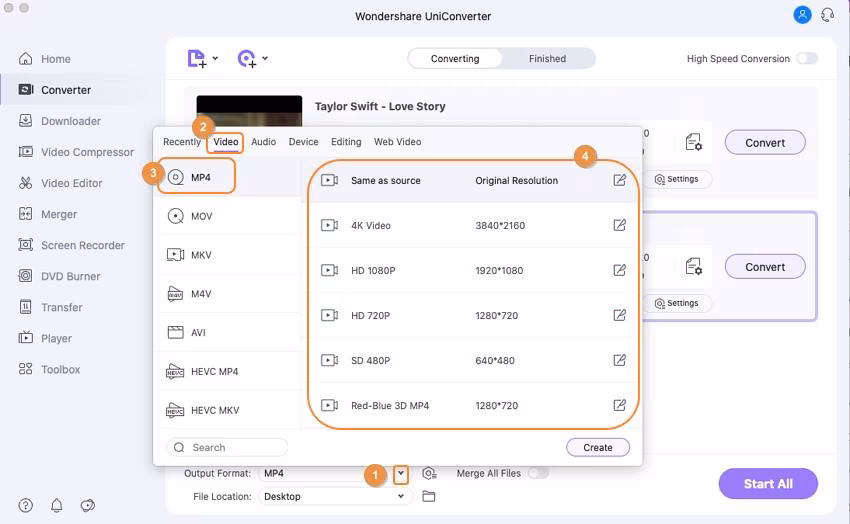
Task: Toggle High Speed Conversion switch
Action: tap(807, 59)
